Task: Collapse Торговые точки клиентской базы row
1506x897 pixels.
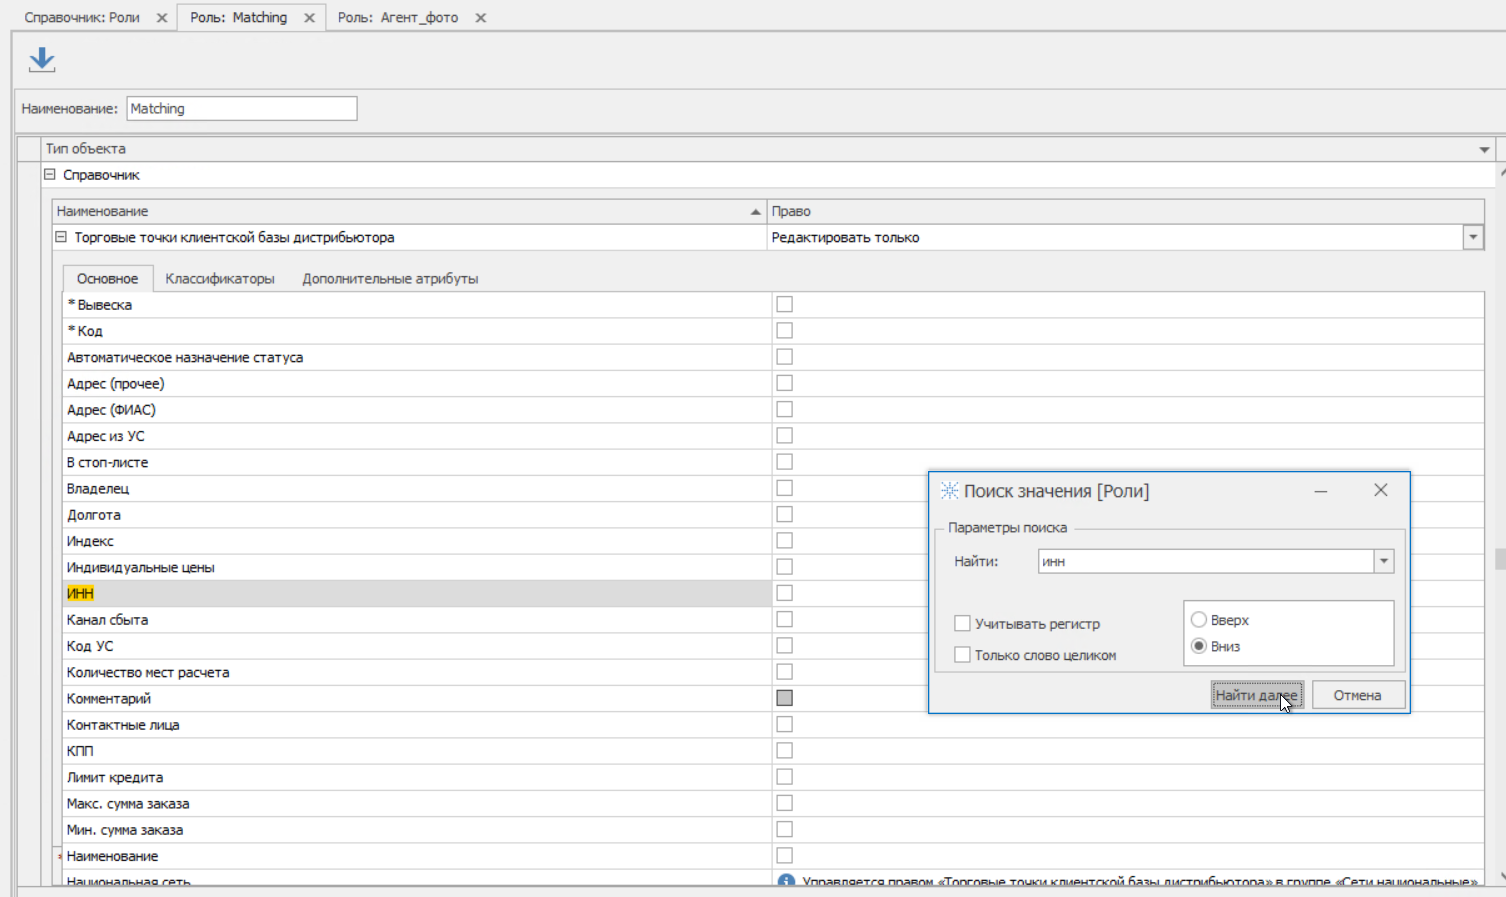Action: click(60, 237)
